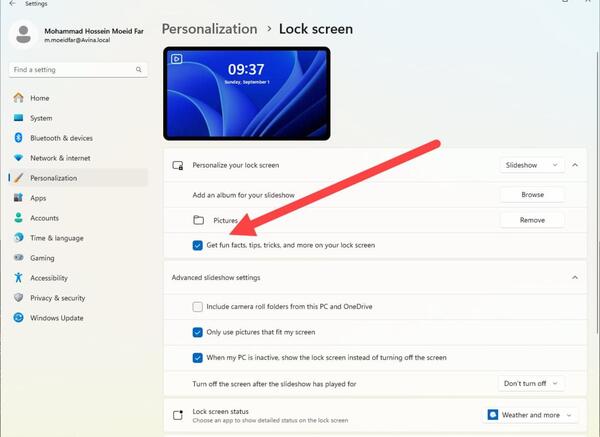Click the Weather app icon in dropdown

(493, 415)
